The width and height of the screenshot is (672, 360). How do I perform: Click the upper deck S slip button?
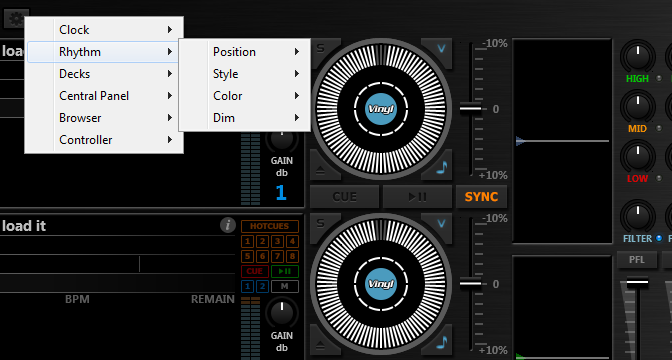pos(321,48)
